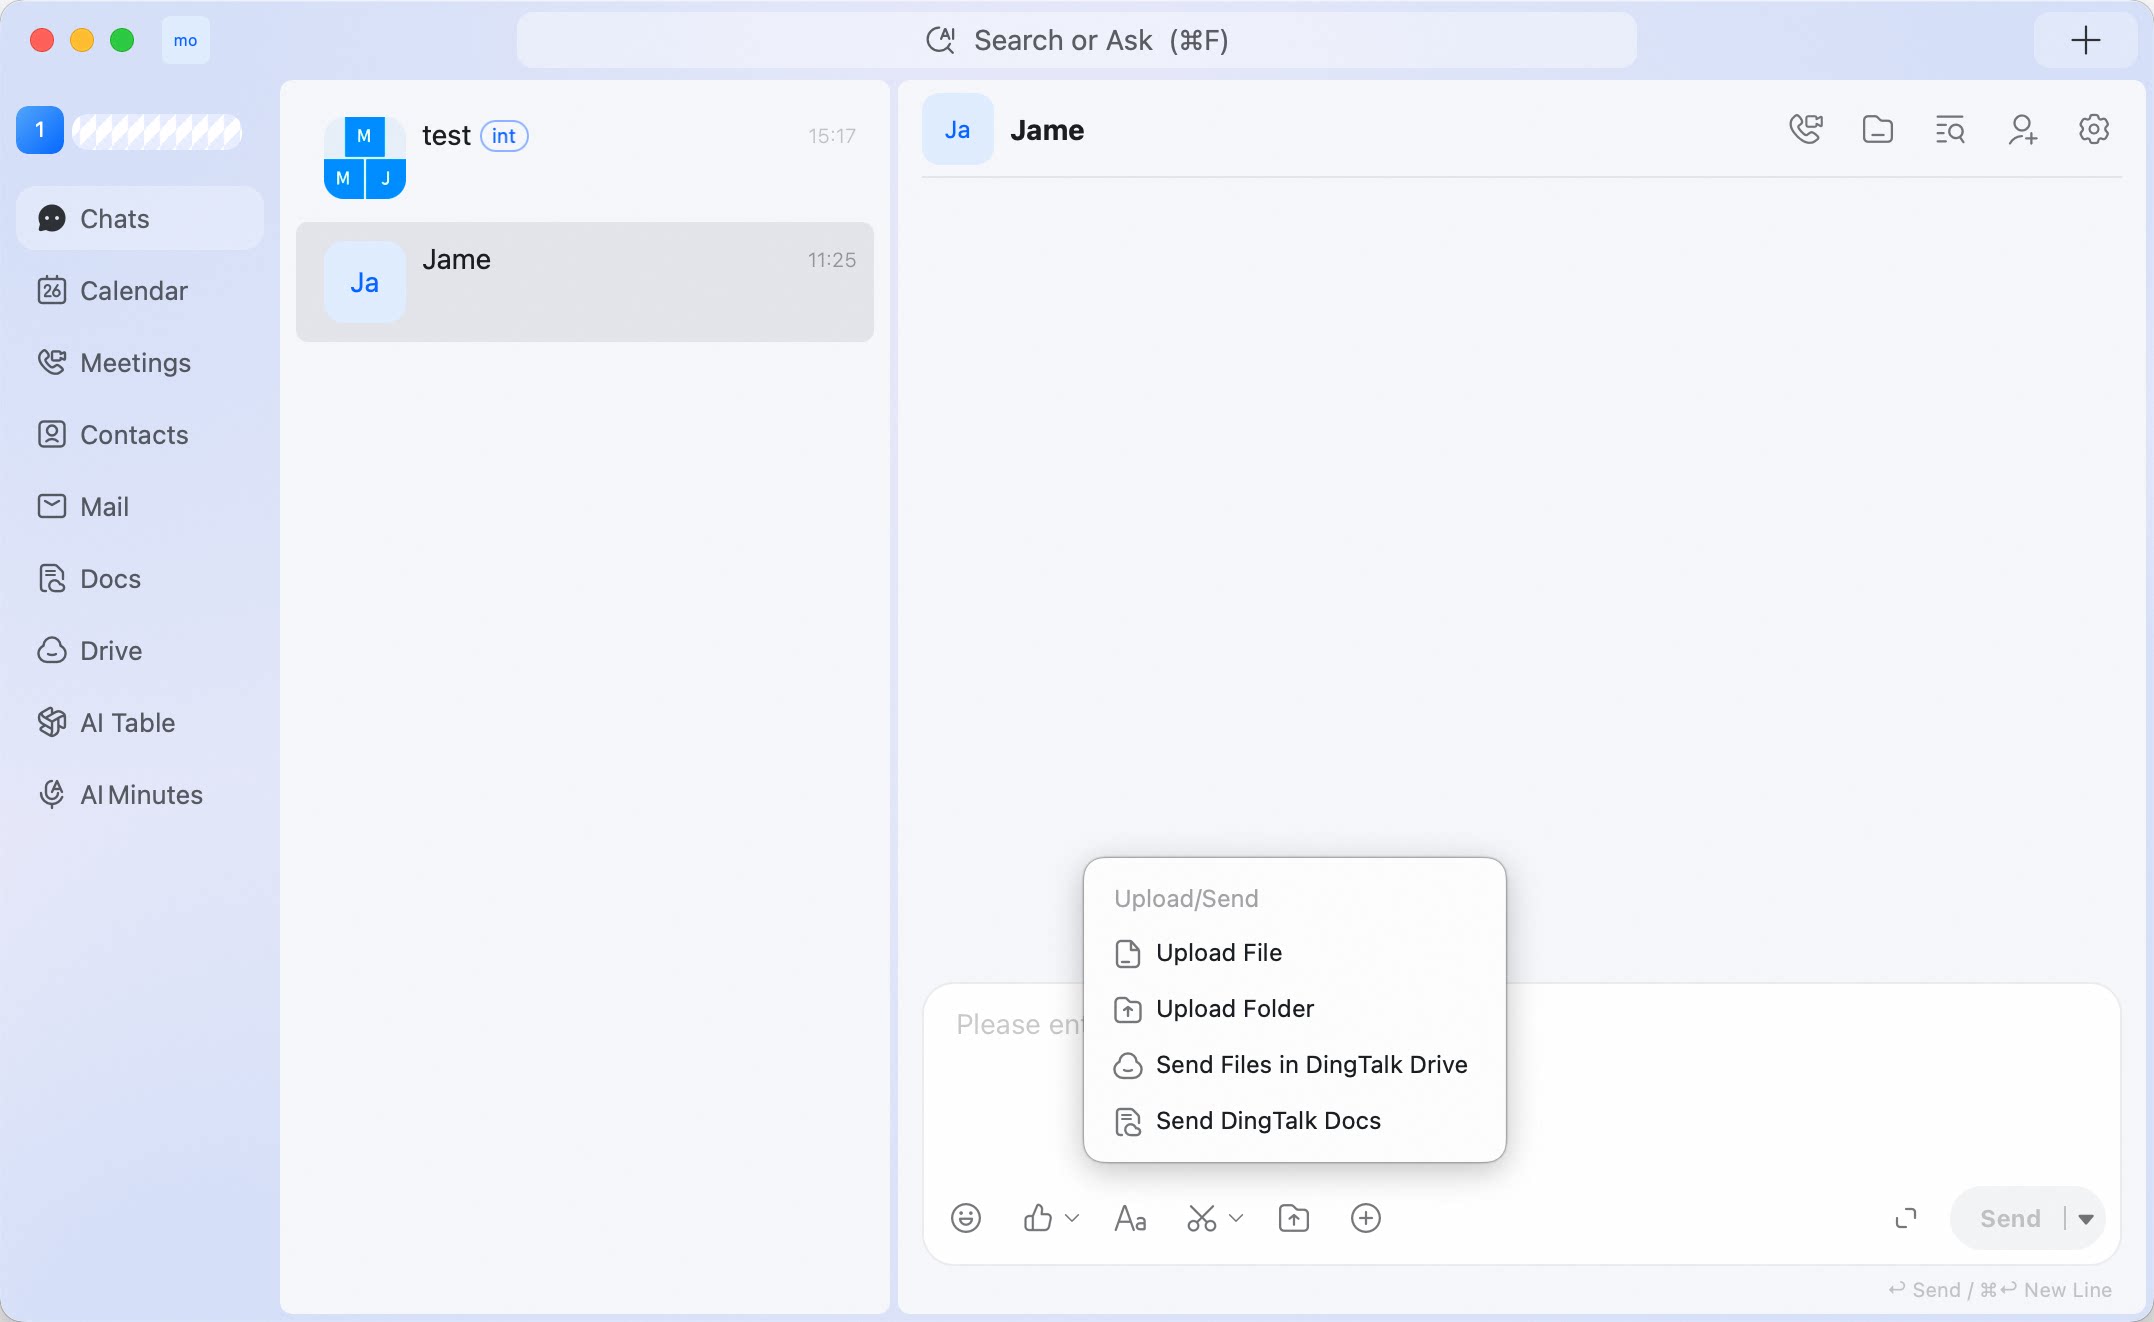Screen dimensions: 2154x1322
Task: Open the Send options dropdown arrow
Action: 2086,1218
